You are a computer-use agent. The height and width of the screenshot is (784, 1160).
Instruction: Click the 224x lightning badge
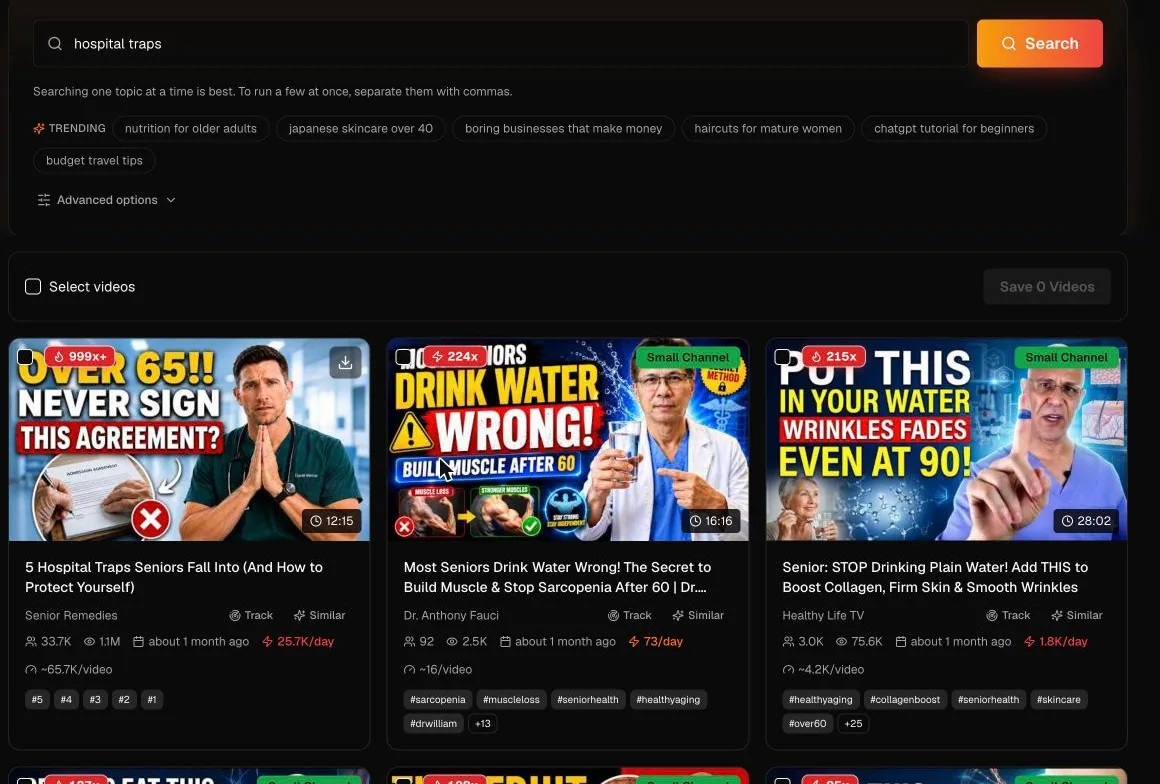click(x=455, y=356)
